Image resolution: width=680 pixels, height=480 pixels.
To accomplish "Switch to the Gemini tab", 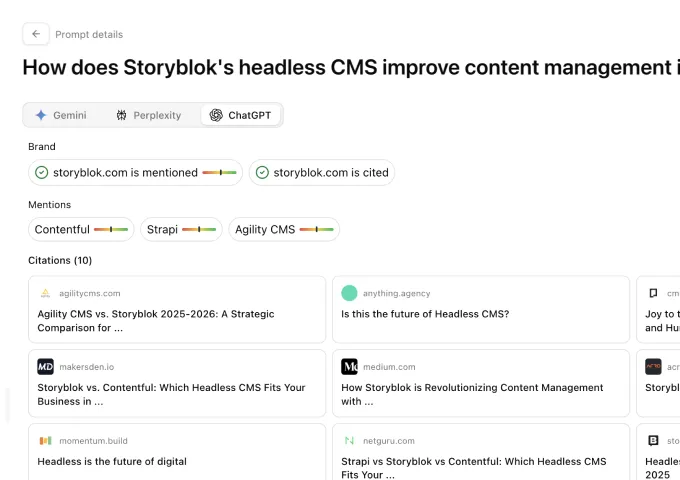I will [61, 115].
